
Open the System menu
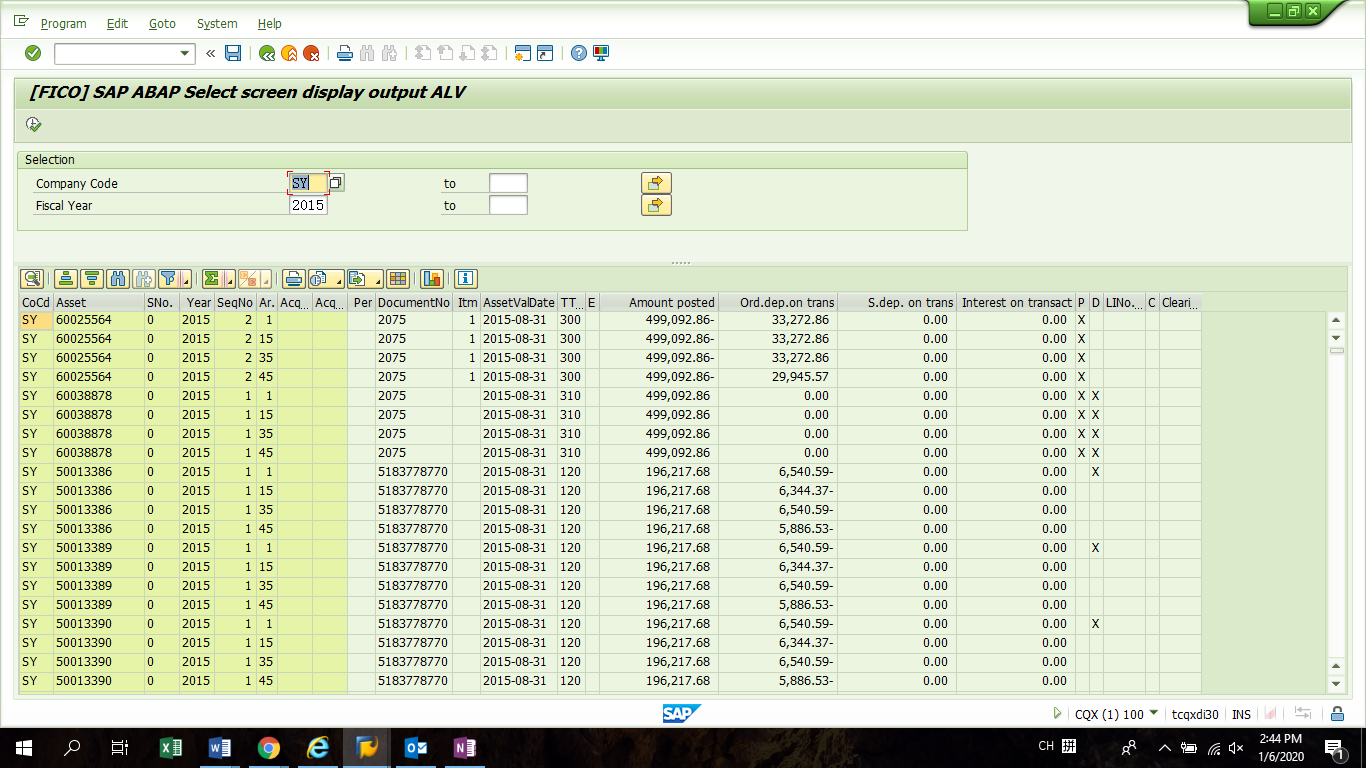216,23
